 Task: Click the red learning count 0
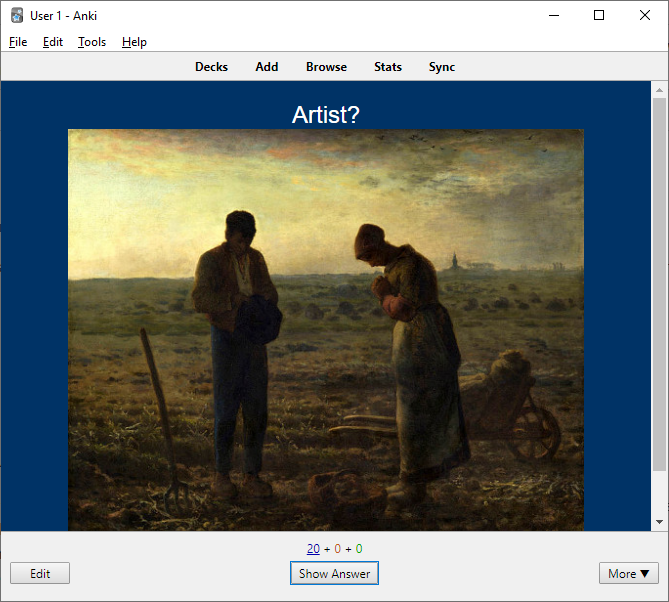[337, 549]
